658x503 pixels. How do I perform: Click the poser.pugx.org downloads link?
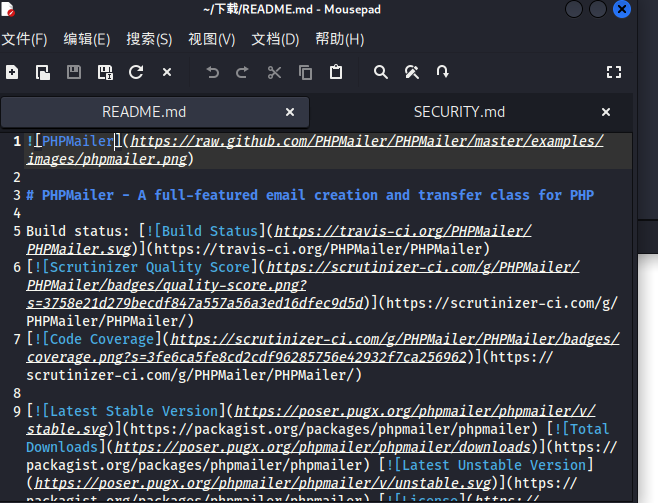pos(323,447)
